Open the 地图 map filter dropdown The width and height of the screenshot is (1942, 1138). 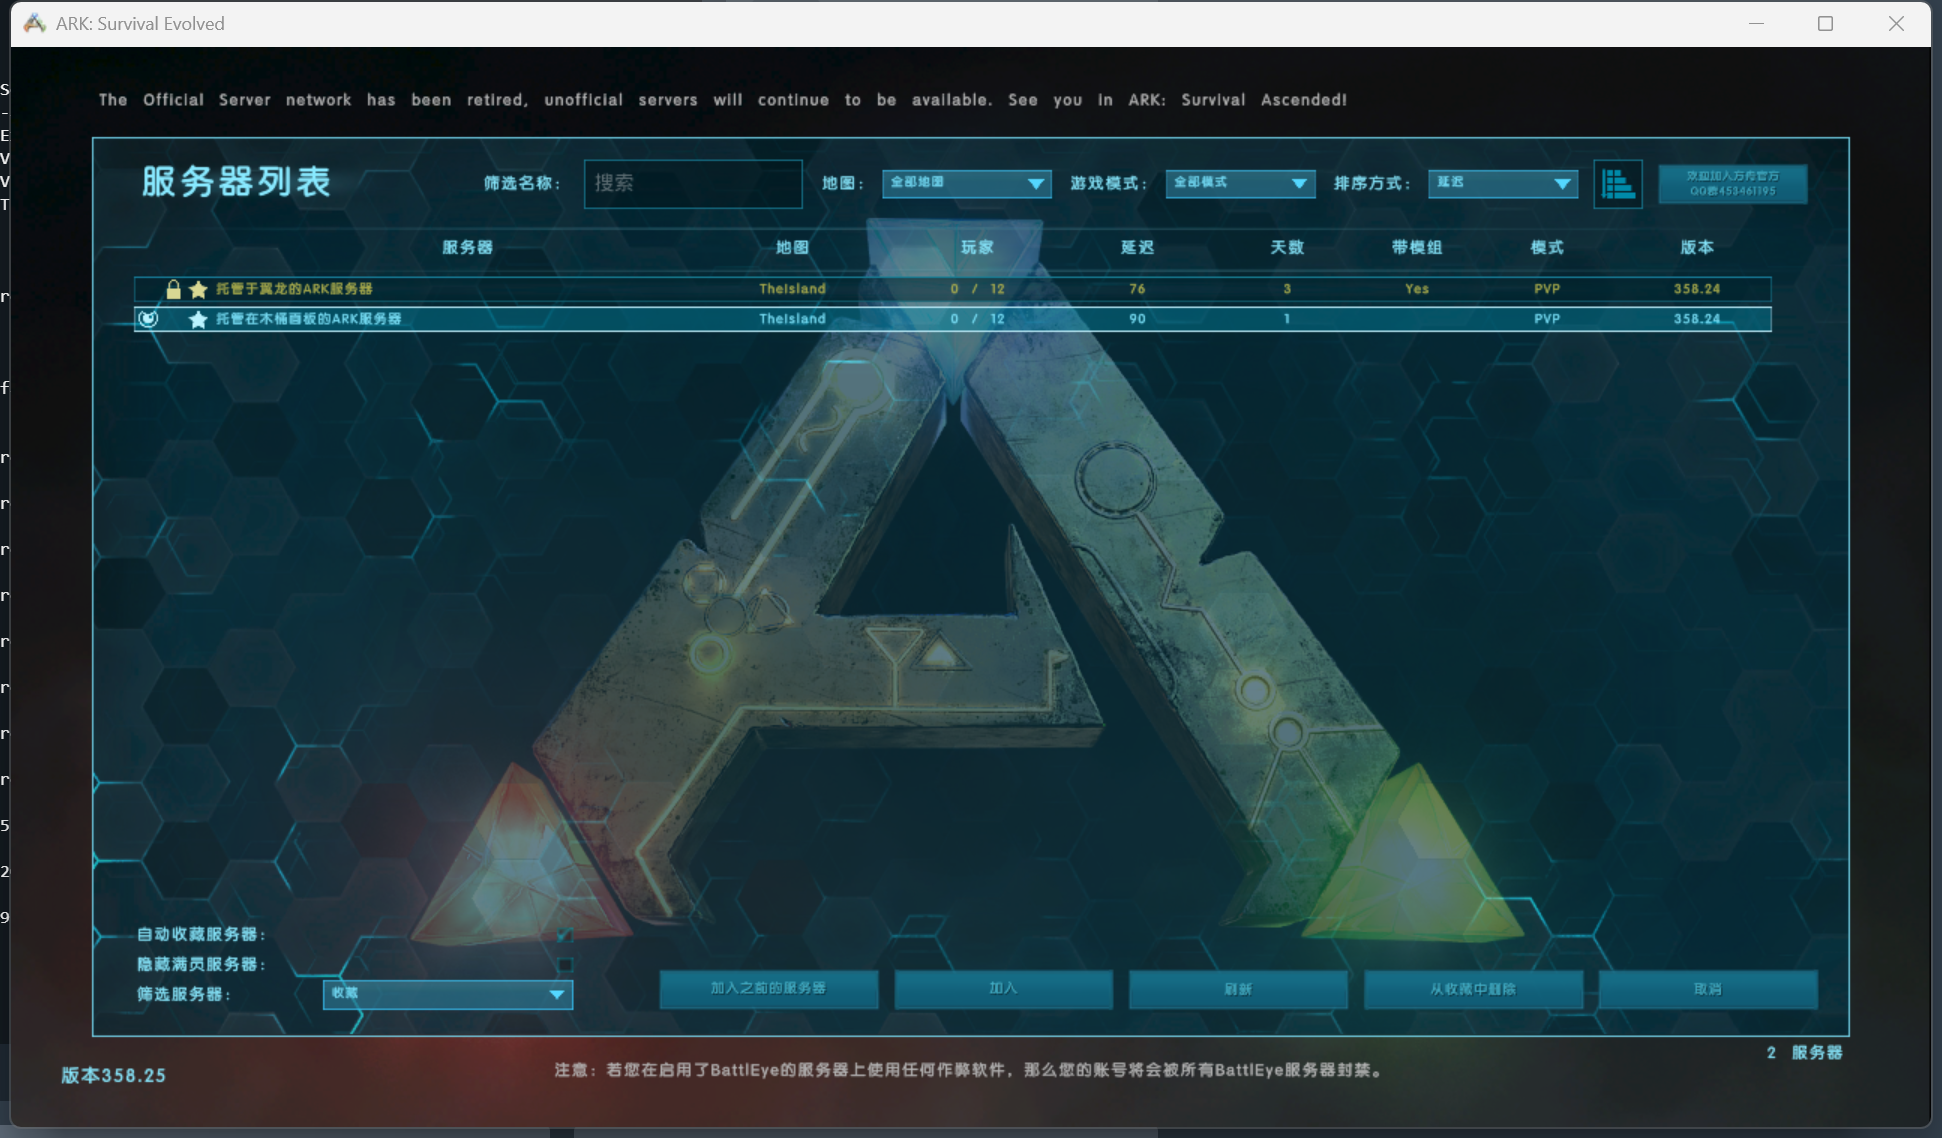tap(966, 183)
